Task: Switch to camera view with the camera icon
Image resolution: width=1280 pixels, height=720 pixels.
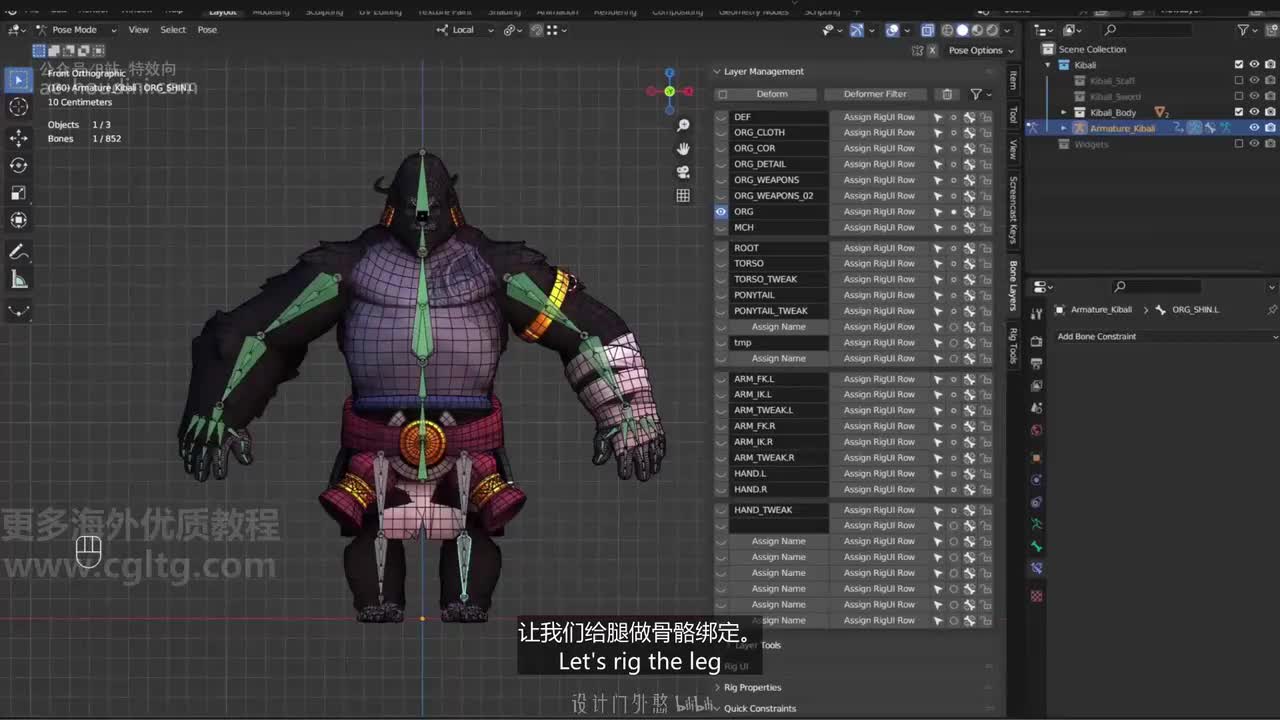Action: (683, 172)
